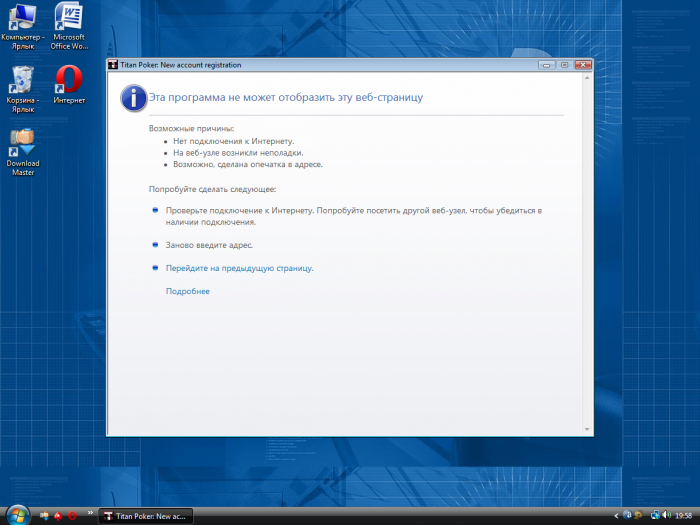Click the blue info icon in error page
Viewport: 700px width, 525px height.
pyautogui.click(x=133, y=98)
